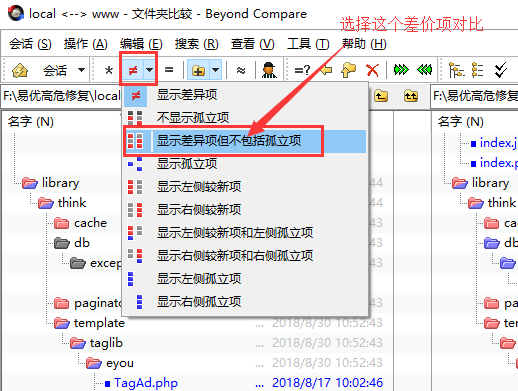Click the show all asterisk button

(109, 70)
